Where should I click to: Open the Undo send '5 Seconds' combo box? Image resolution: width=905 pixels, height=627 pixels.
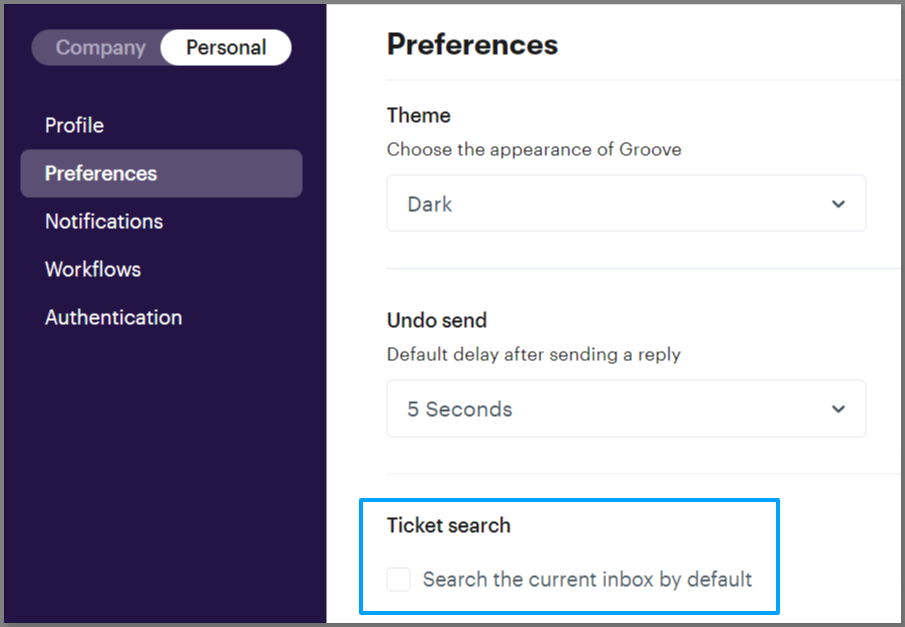625,409
